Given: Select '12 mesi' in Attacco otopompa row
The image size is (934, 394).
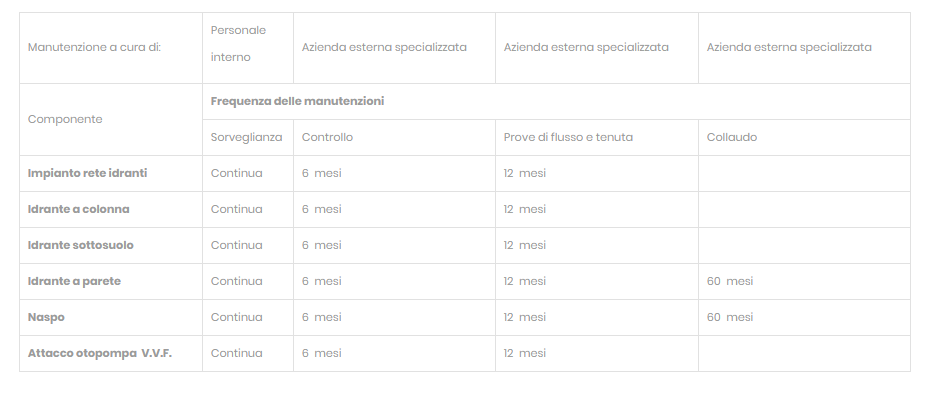Looking at the screenshot, I should [x=525, y=353].
